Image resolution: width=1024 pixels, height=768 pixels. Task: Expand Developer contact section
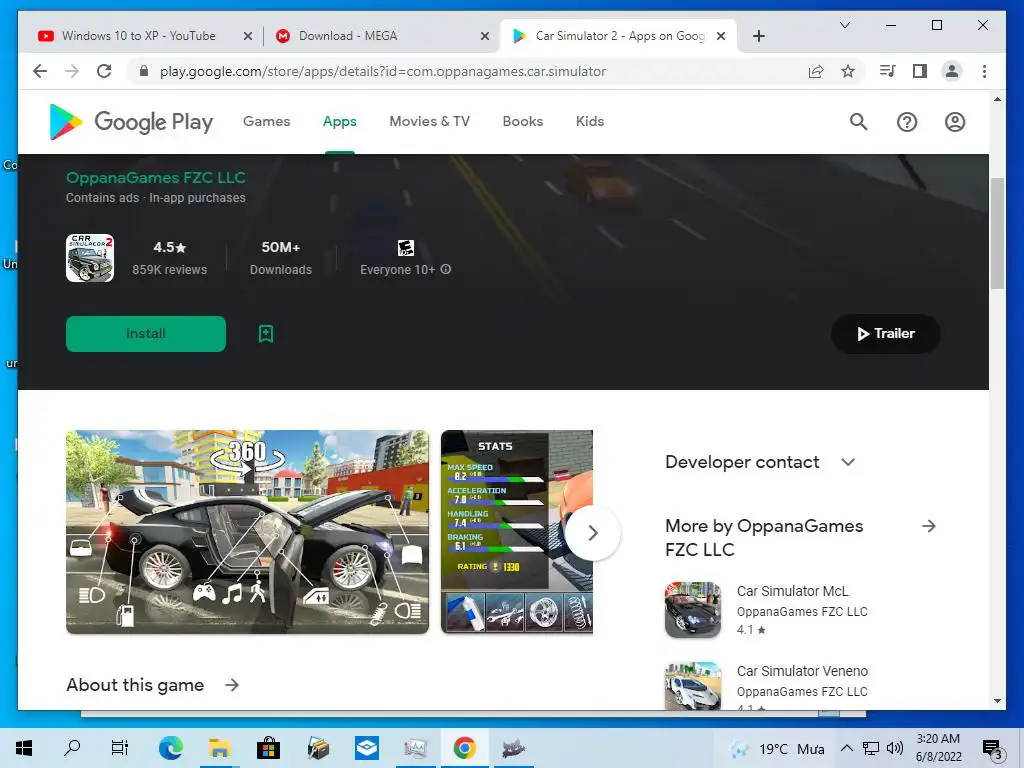(848, 462)
